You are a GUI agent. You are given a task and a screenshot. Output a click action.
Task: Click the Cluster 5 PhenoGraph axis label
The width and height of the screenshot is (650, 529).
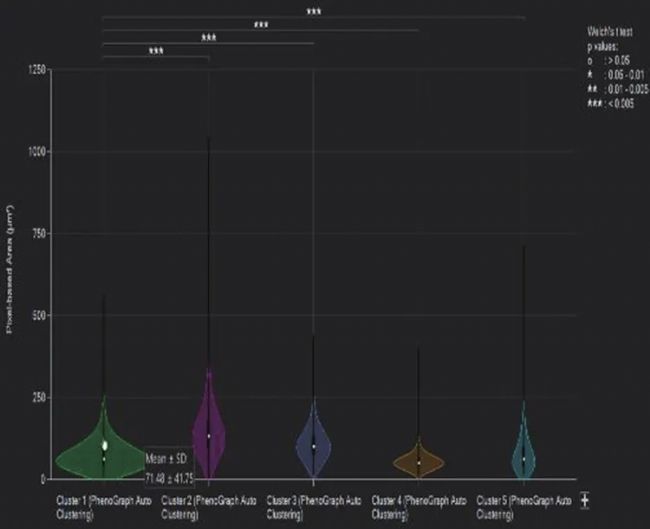point(523,505)
